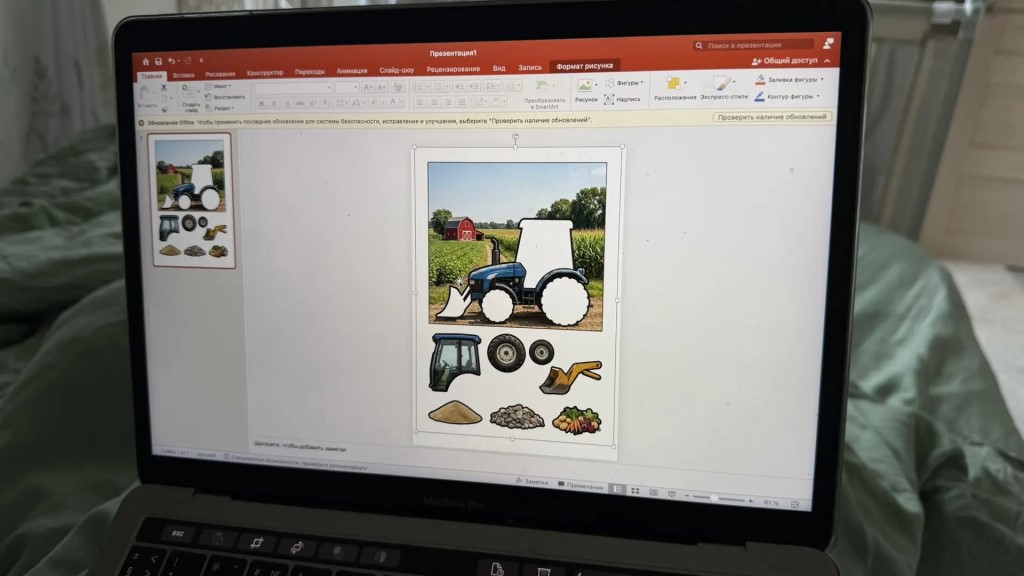Screen dimensions: 1024x576
Task: Click the Save icon in title bar
Action: (158, 61)
